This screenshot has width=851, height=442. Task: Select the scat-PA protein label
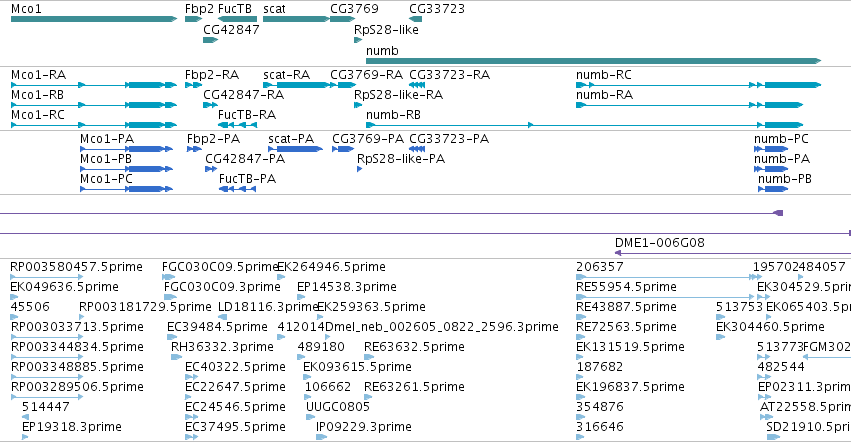(291, 138)
